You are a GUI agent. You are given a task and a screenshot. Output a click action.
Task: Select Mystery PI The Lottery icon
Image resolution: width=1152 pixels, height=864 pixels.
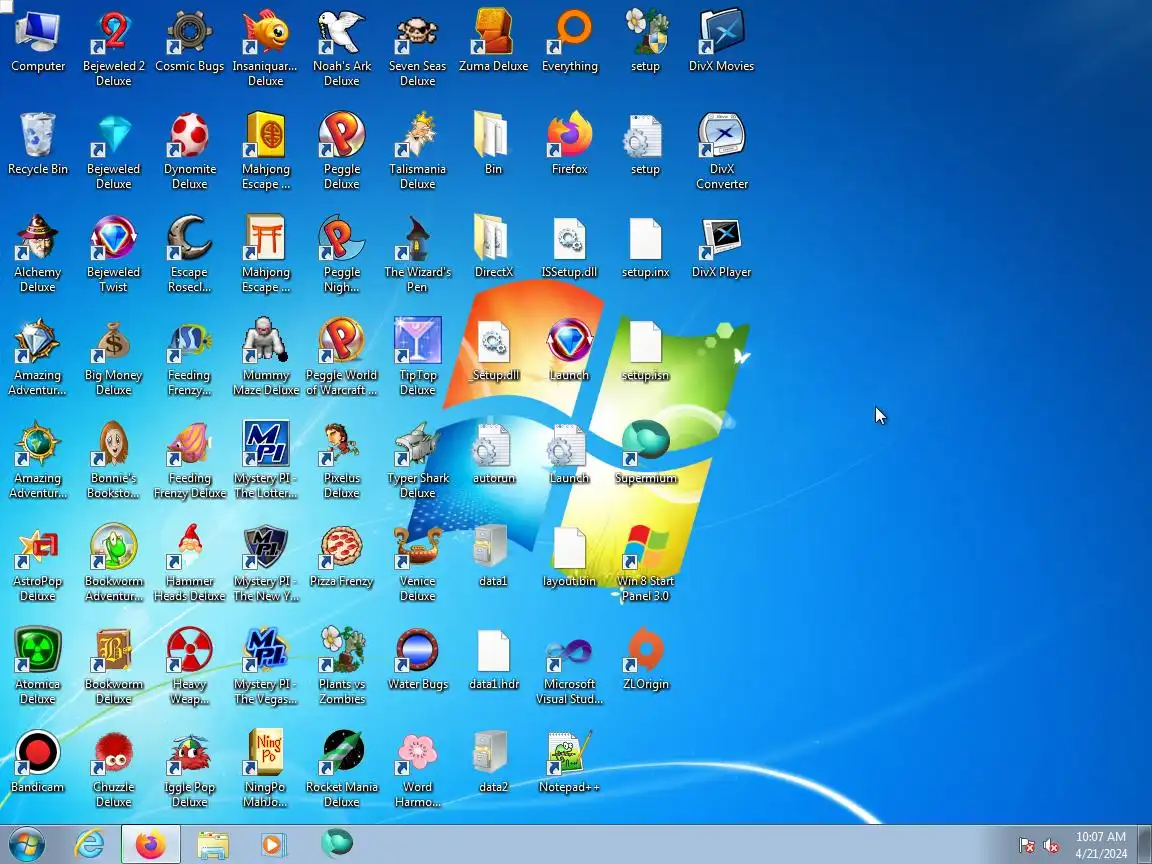[265, 444]
